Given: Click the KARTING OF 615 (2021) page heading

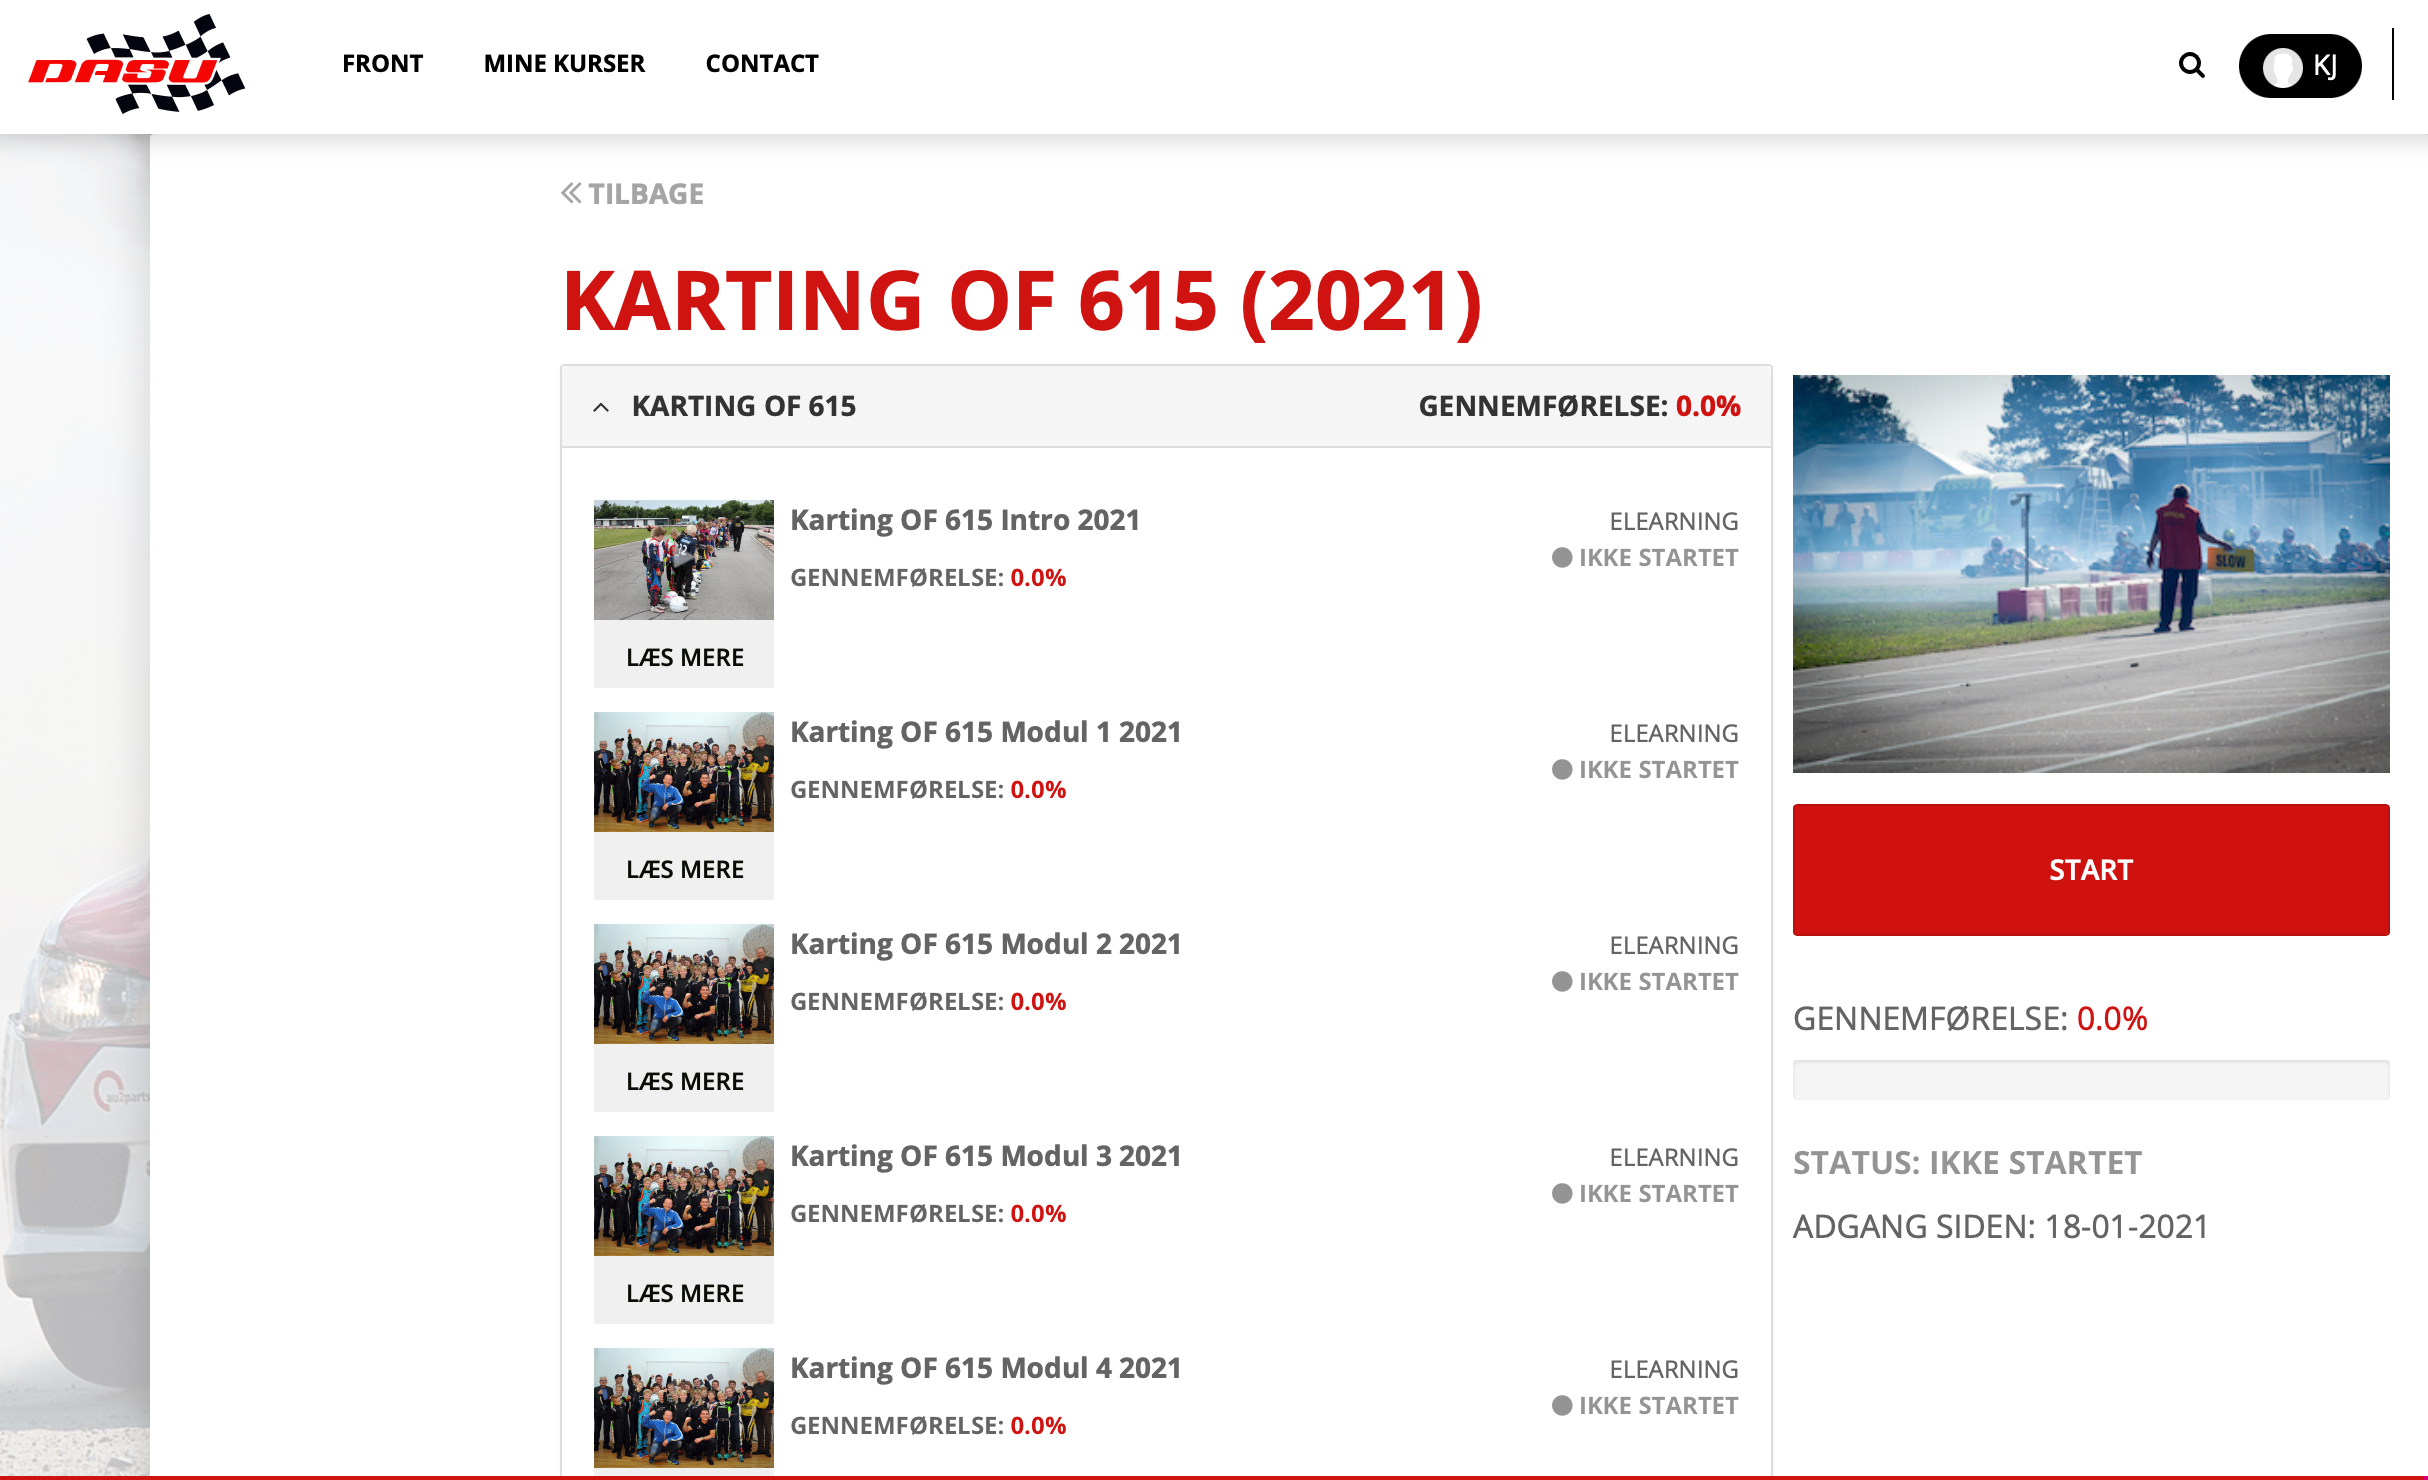Looking at the screenshot, I should tap(1022, 301).
